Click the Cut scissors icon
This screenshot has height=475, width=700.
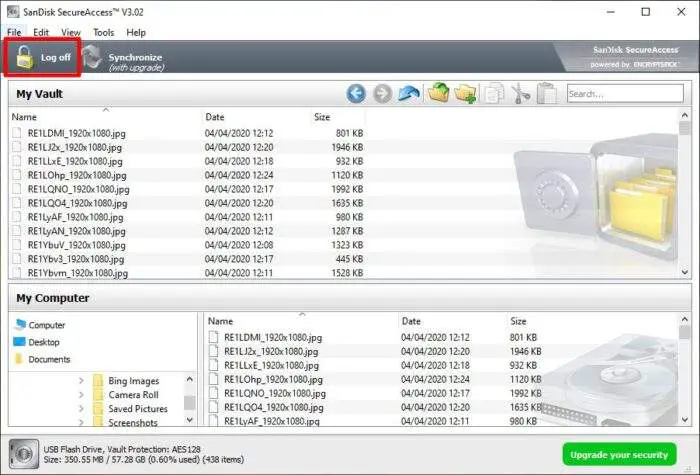[521, 94]
